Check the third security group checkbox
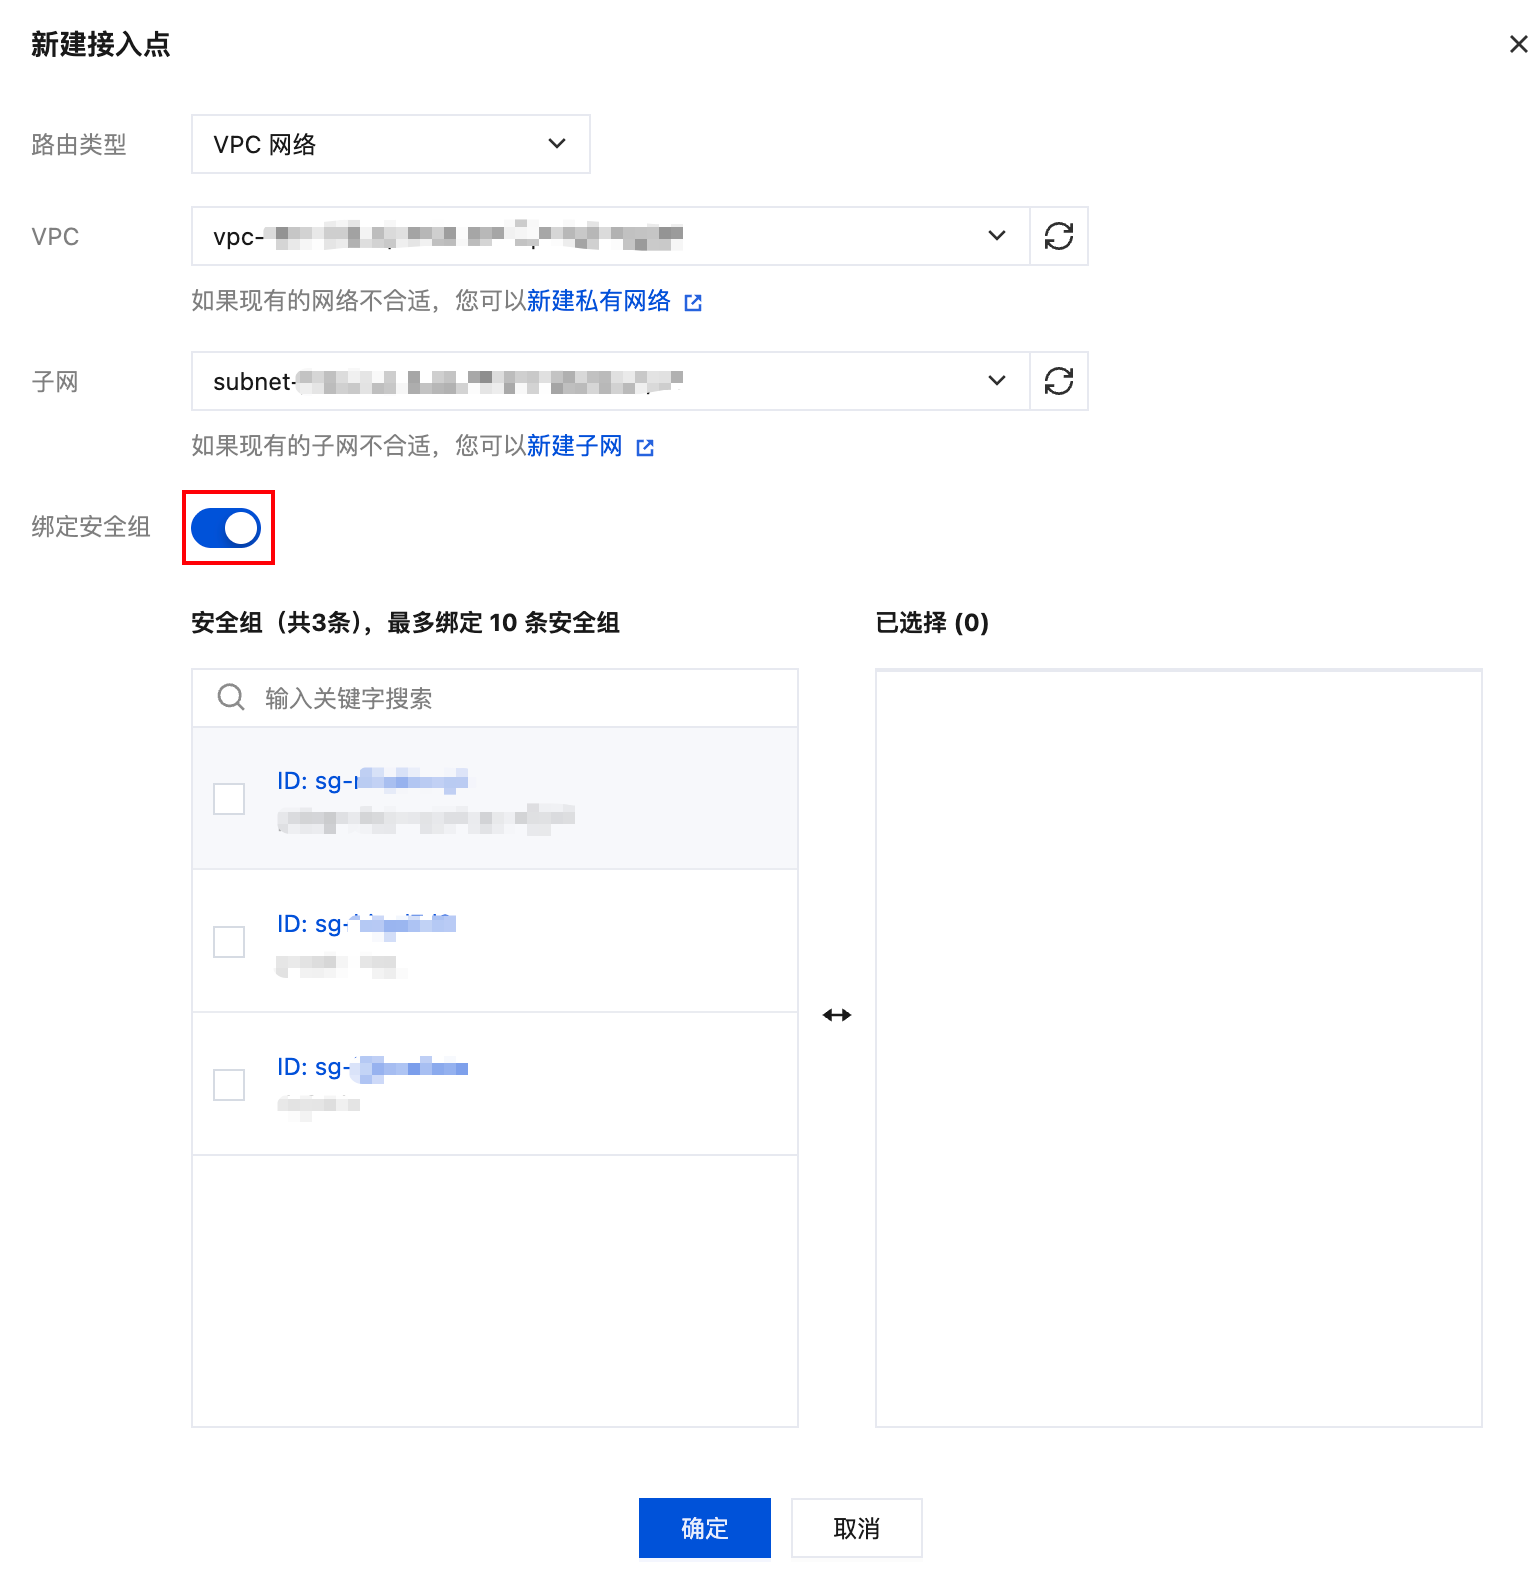1538x1582 pixels. 229,1085
